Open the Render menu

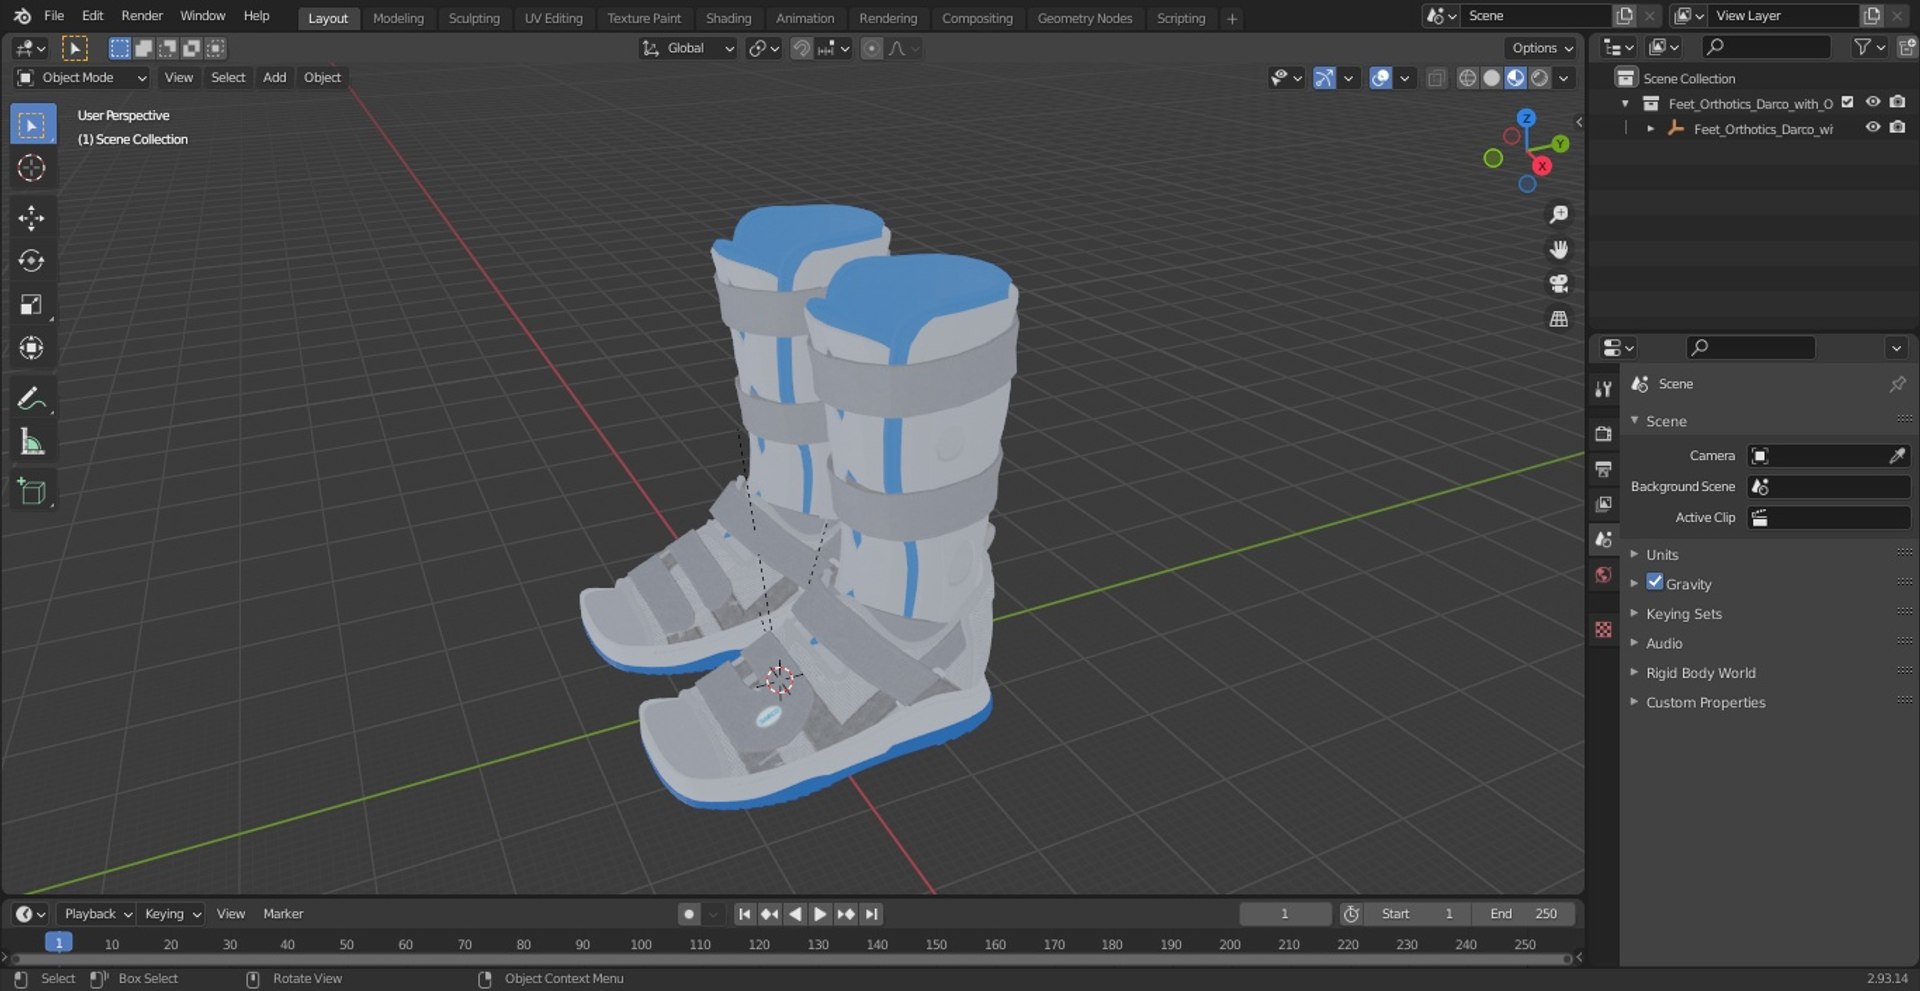[x=142, y=15]
